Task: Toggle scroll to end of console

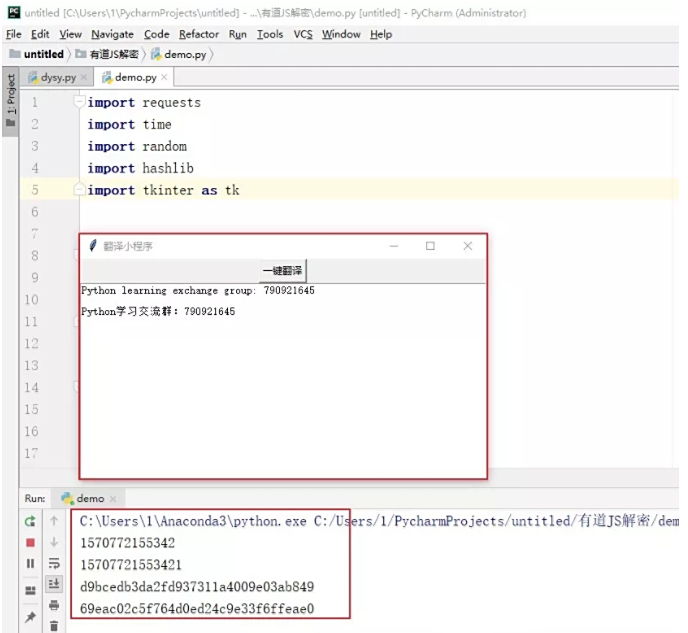Action: pos(54,585)
